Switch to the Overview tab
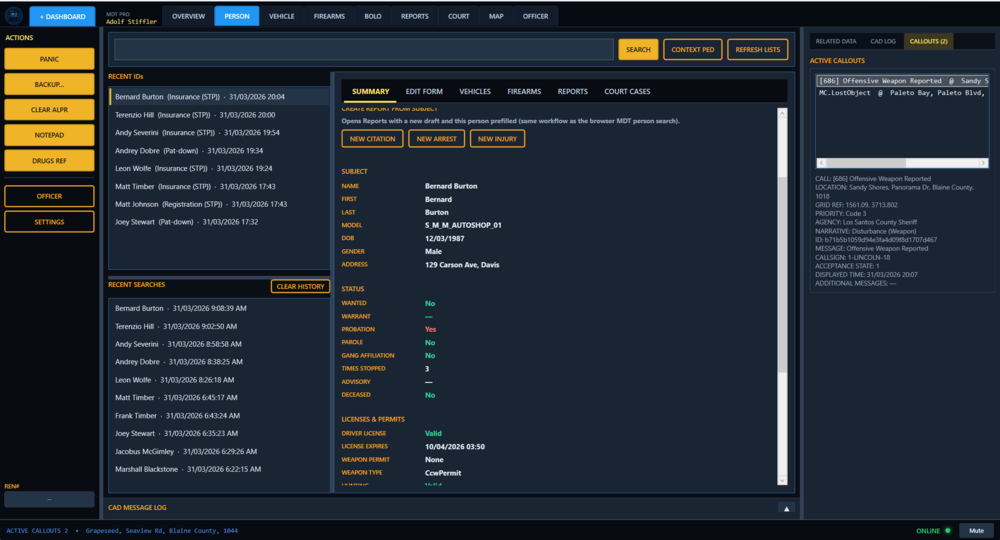 click(188, 17)
